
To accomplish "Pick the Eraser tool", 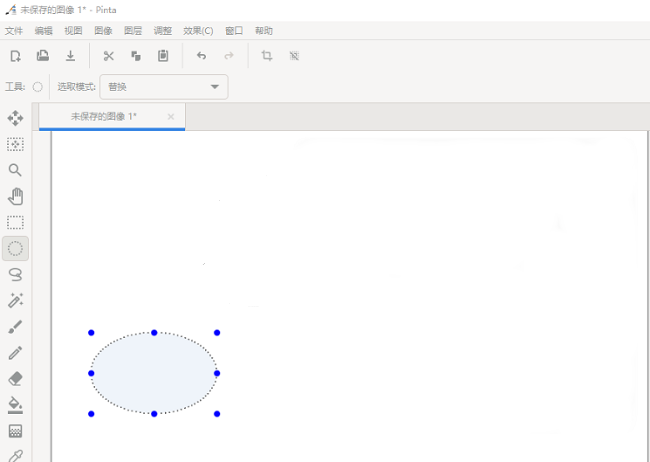I will tap(15, 379).
